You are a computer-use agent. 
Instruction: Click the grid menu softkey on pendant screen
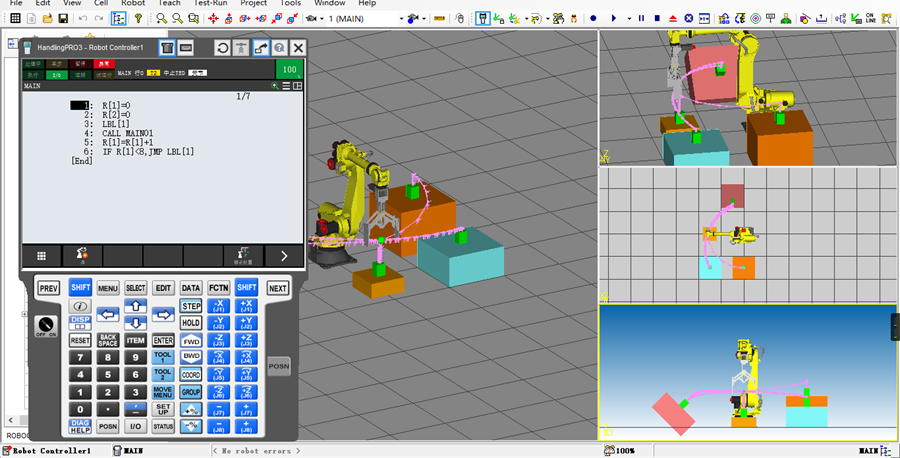click(41, 256)
